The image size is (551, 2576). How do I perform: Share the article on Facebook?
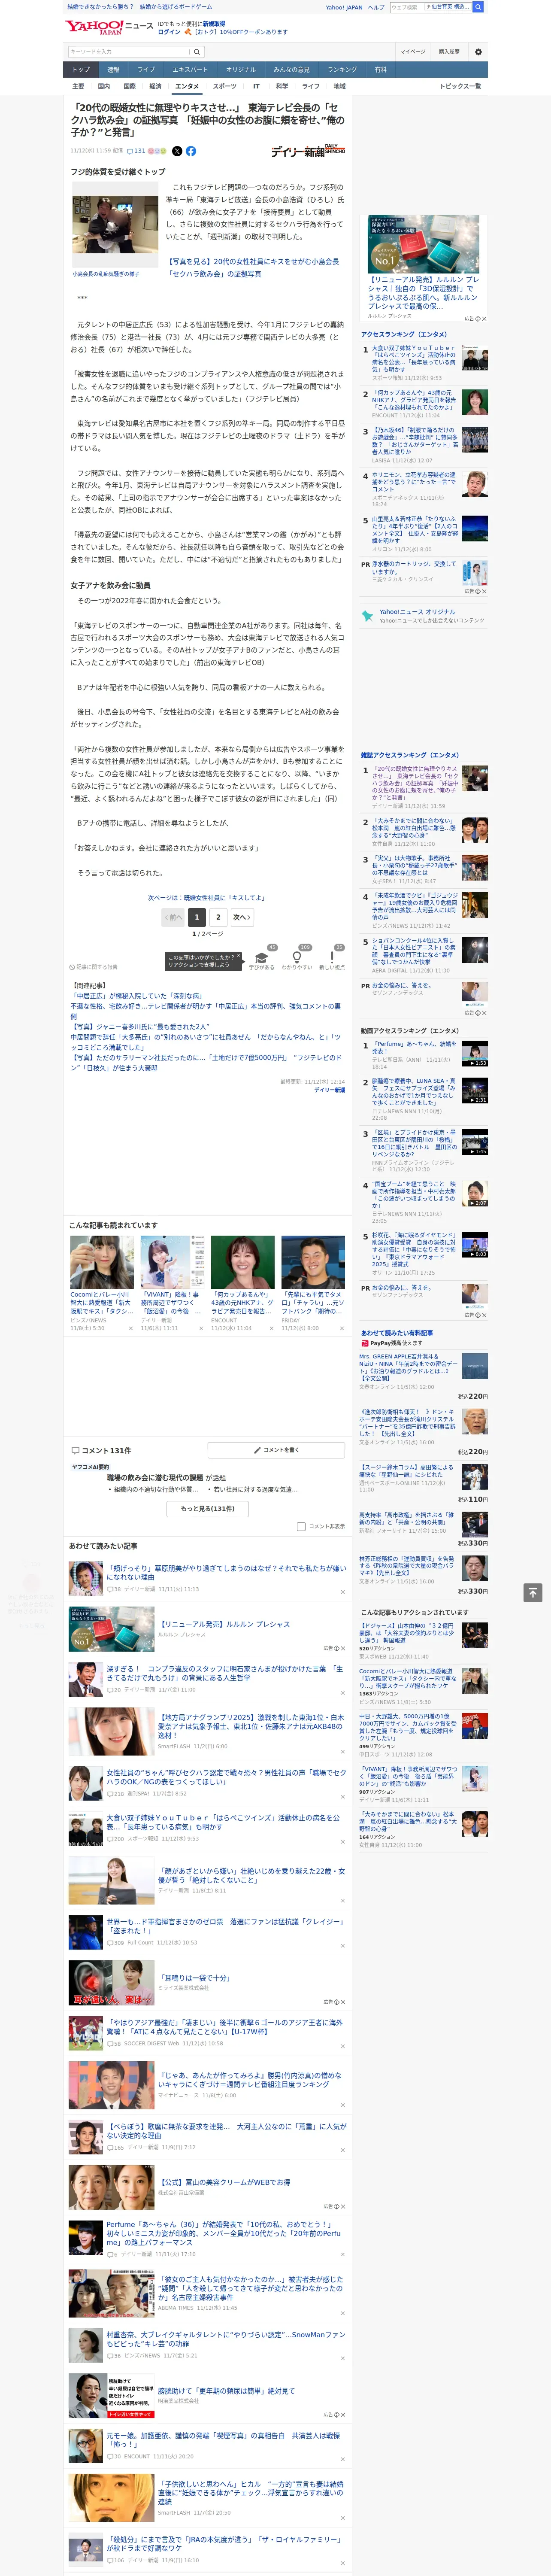190,151
